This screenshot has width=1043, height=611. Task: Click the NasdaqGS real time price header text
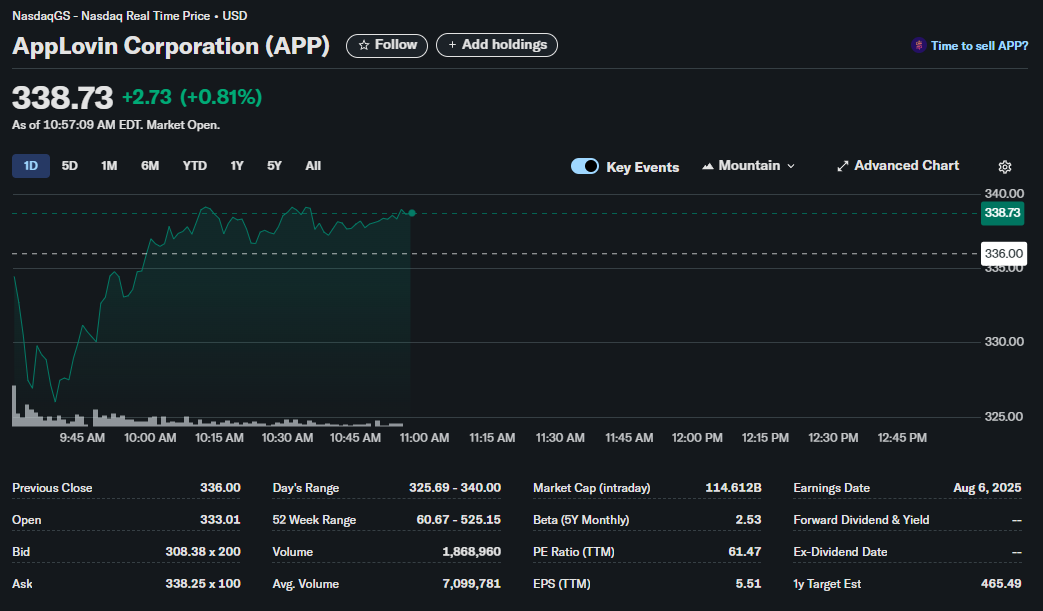click(x=130, y=16)
